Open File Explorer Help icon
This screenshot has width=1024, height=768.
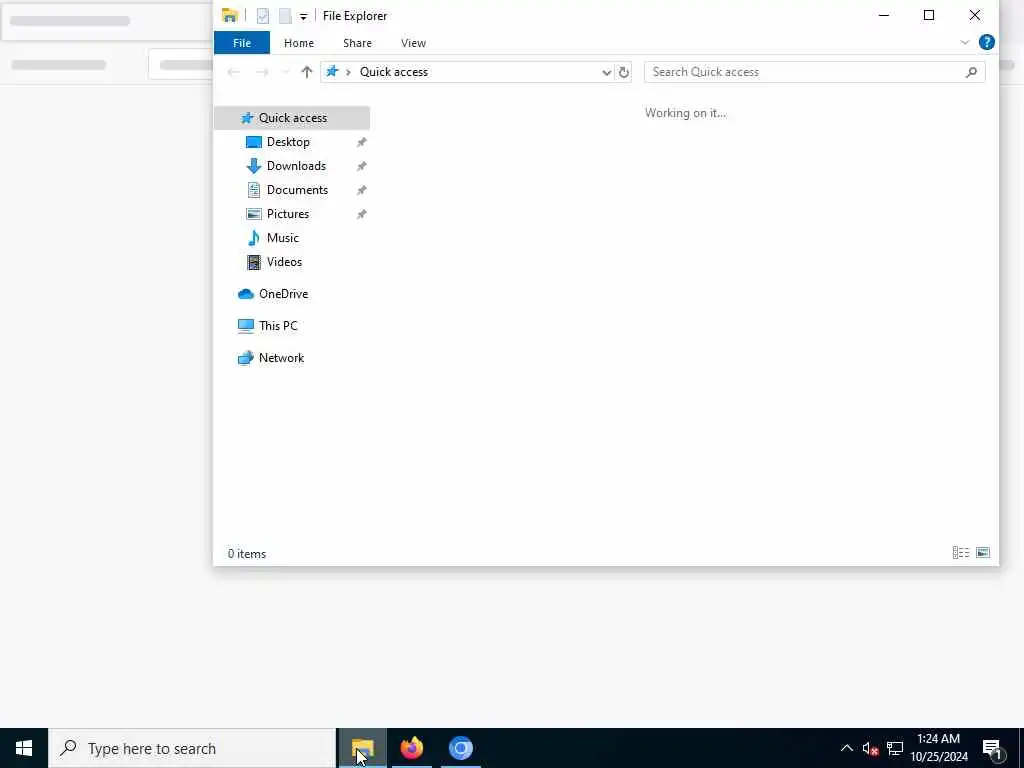[987, 42]
